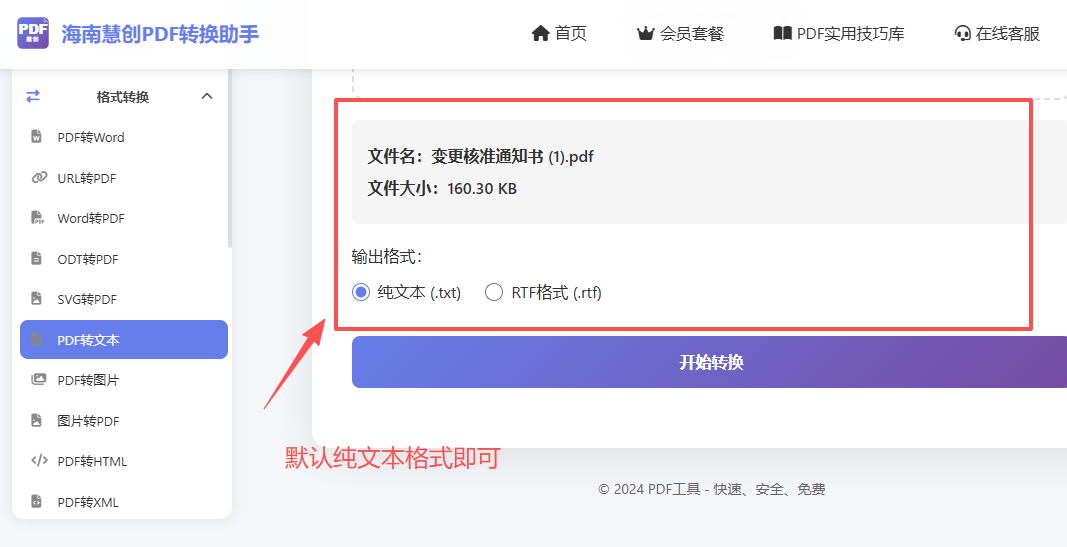Image resolution: width=1067 pixels, height=547 pixels.
Task: Open the 会员套餐 navigation item
Action: coord(680,33)
